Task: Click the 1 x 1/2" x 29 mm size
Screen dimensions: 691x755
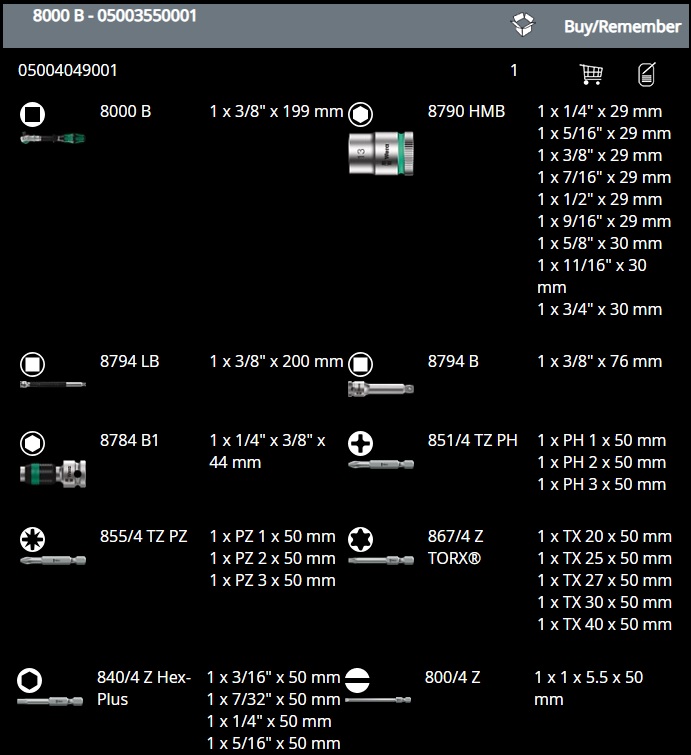Action: point(600,199)
